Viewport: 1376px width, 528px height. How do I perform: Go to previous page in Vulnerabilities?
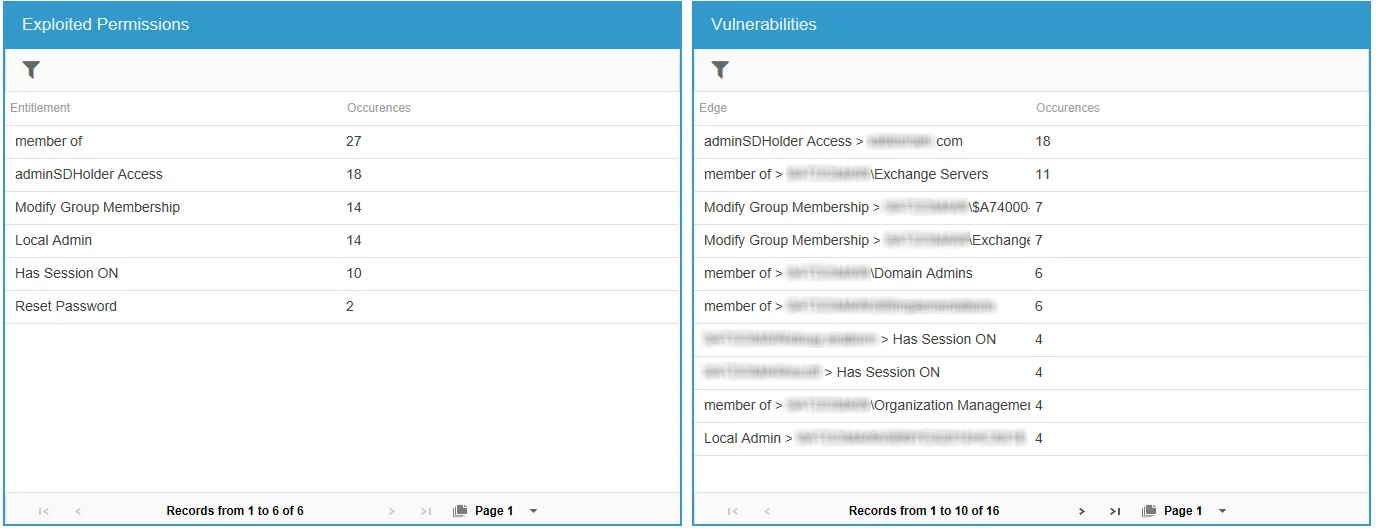[767, 511]
